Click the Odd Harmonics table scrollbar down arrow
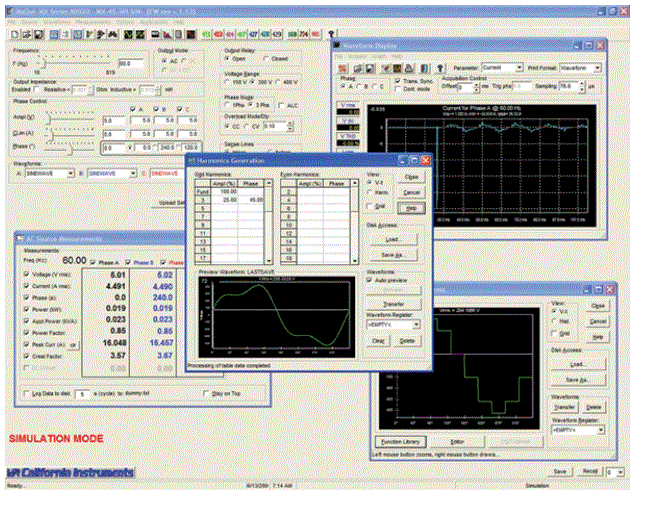 pos(269,260)
